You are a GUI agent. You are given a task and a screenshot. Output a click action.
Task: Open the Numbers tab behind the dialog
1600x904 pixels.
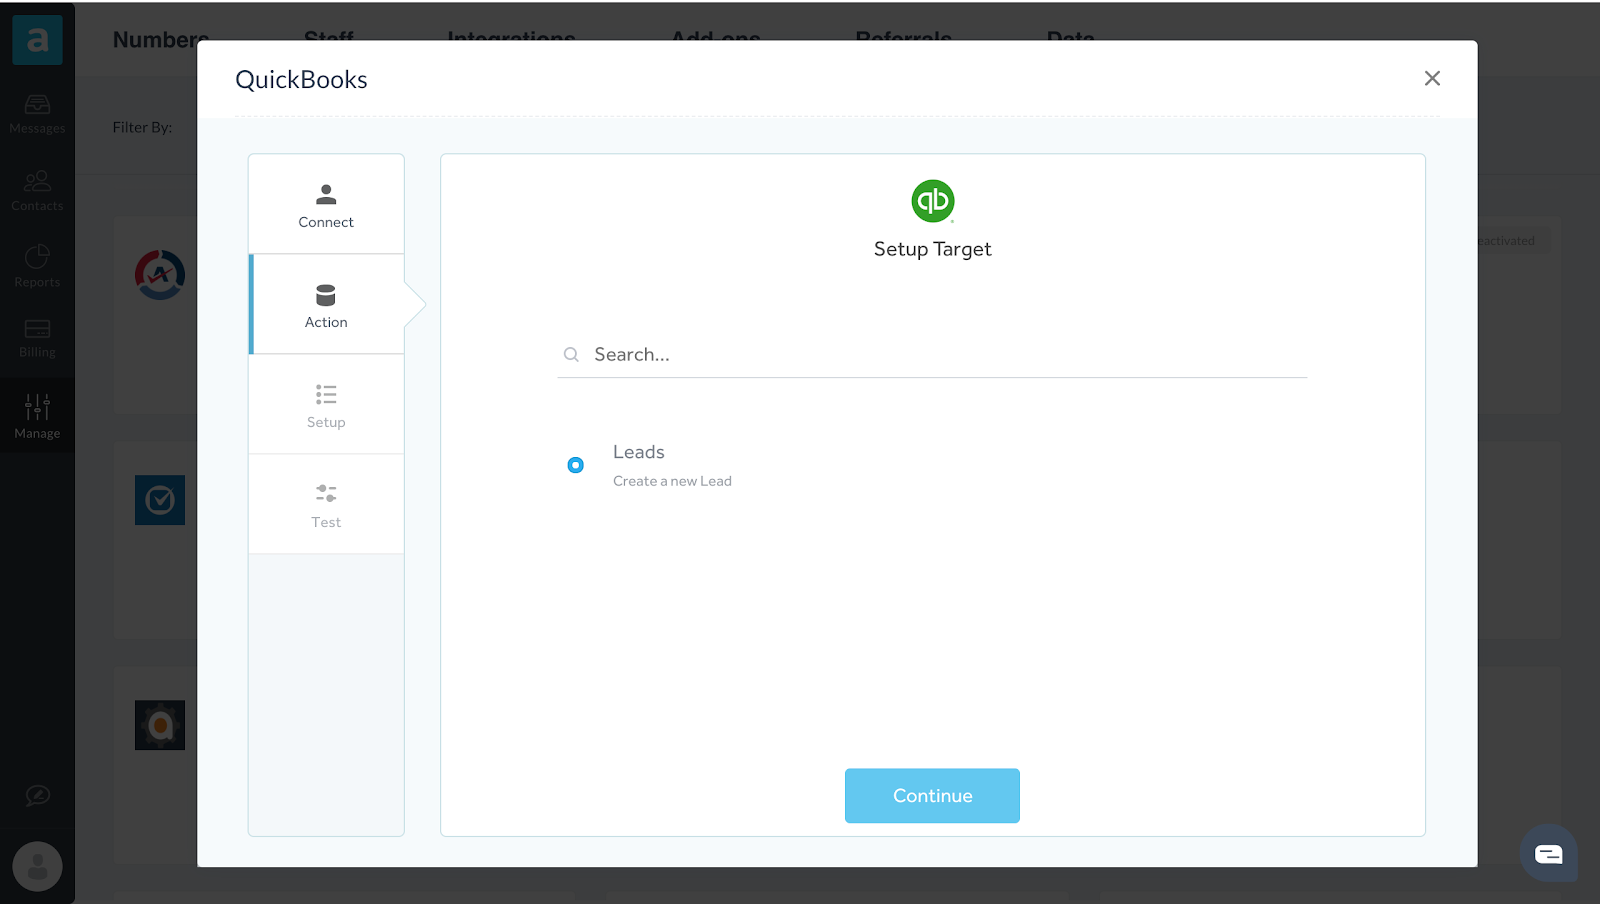(160, 40)
